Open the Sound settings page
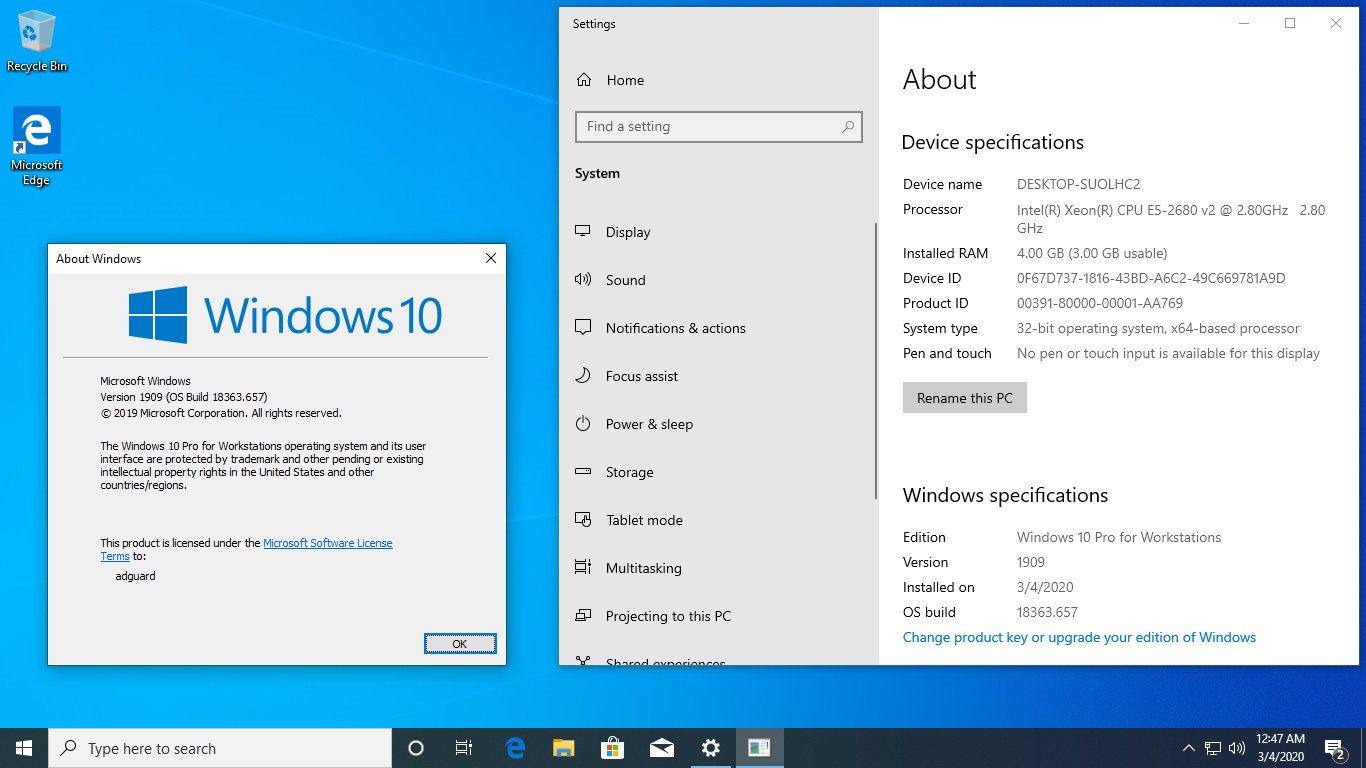The height and width of the screenshot is (768, 1366). [x=626, y=280]
